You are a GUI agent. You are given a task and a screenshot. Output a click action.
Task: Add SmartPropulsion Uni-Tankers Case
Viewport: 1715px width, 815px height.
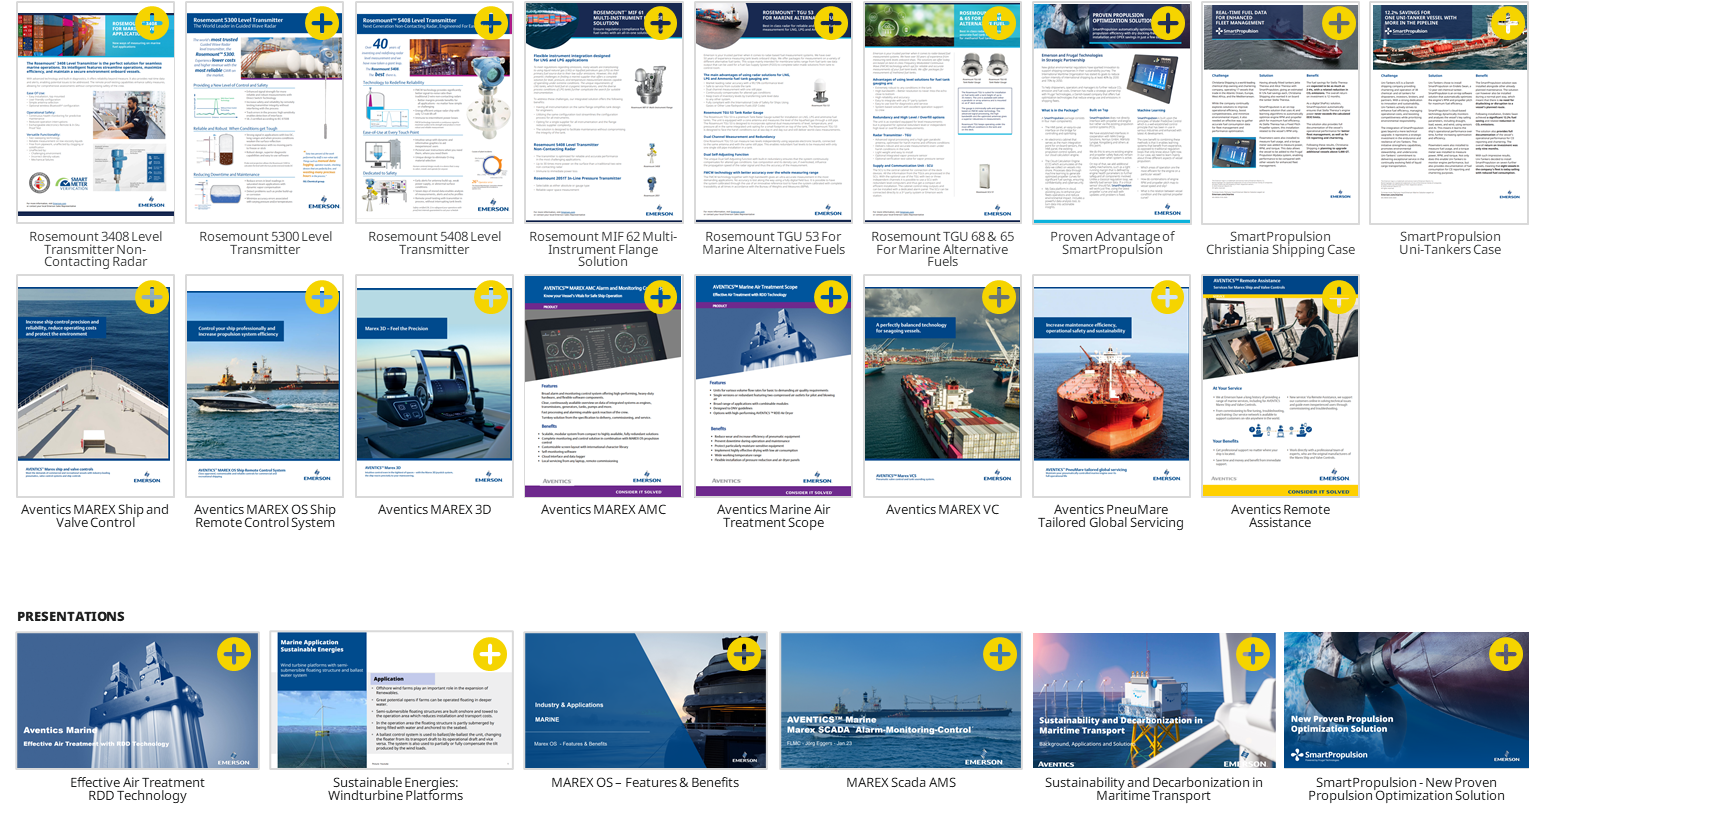click(1507, 23)
